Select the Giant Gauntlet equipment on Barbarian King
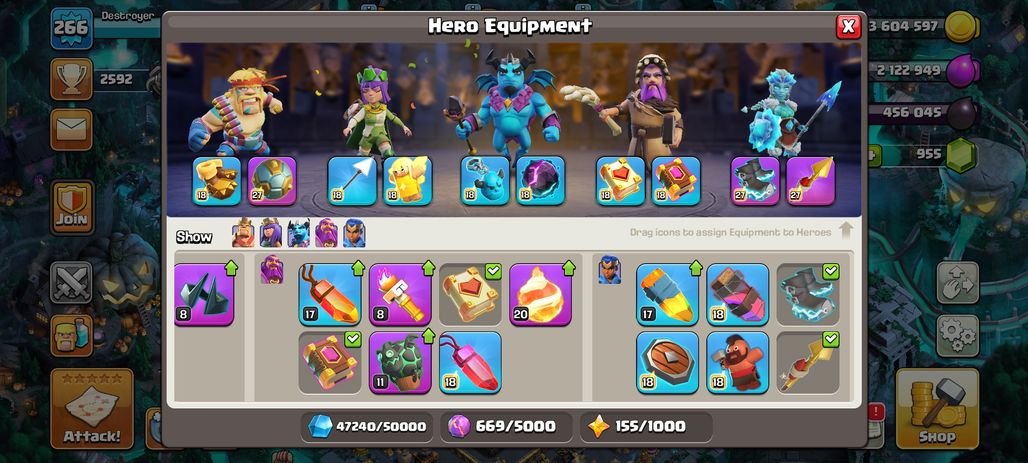Image resolution: width=1028 pixels, height=463 pixels. [217, 181]
